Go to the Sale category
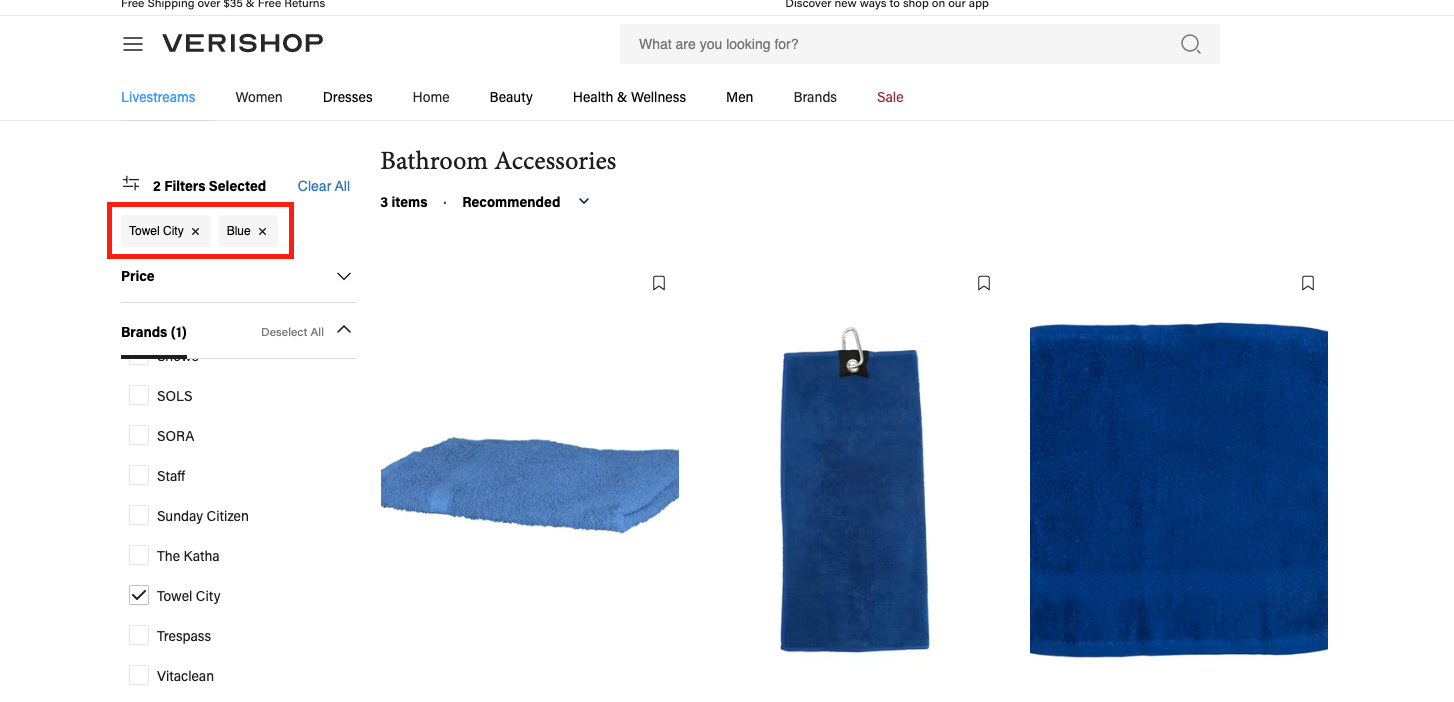This screenshot has width=1454, height=702. point(890,97)
